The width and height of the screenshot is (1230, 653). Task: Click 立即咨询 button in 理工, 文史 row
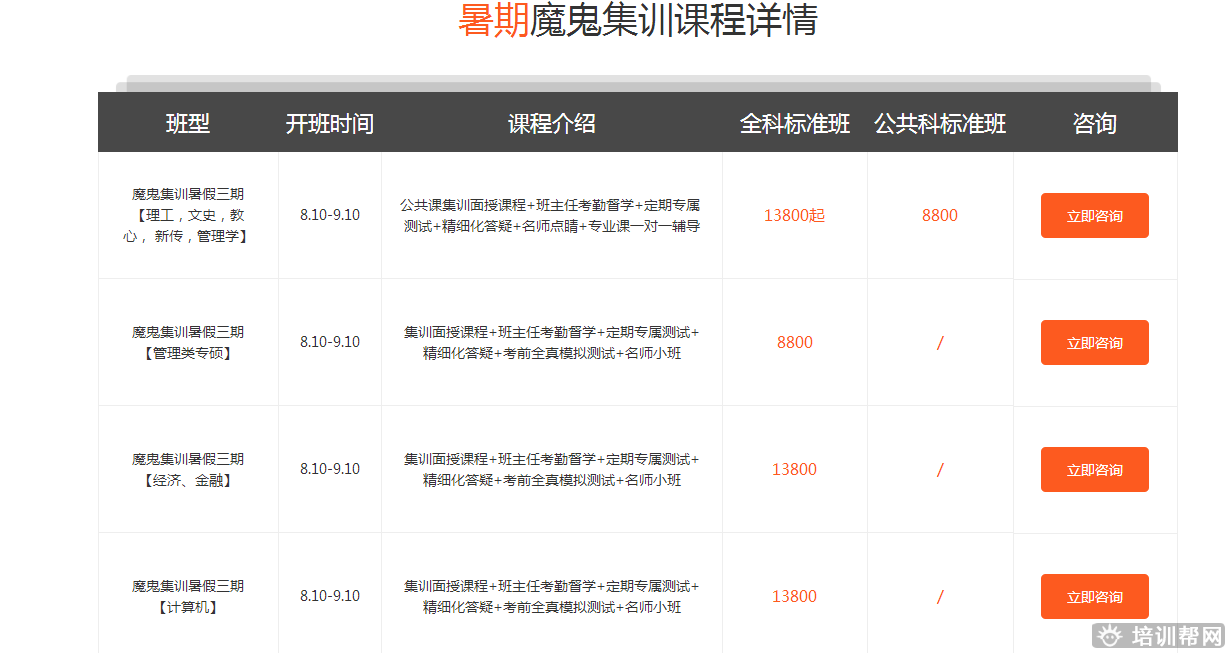pos(1094,216)
